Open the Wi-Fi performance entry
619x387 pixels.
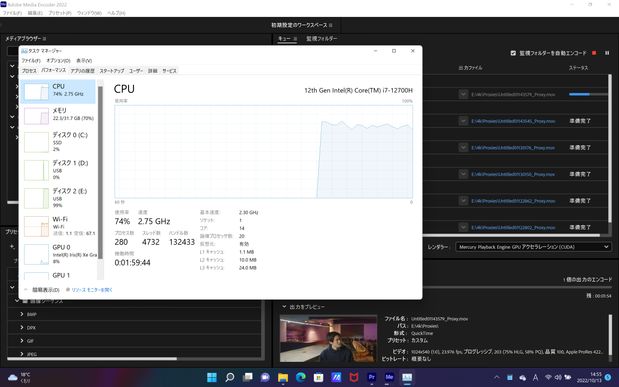(x=58, y=225)
